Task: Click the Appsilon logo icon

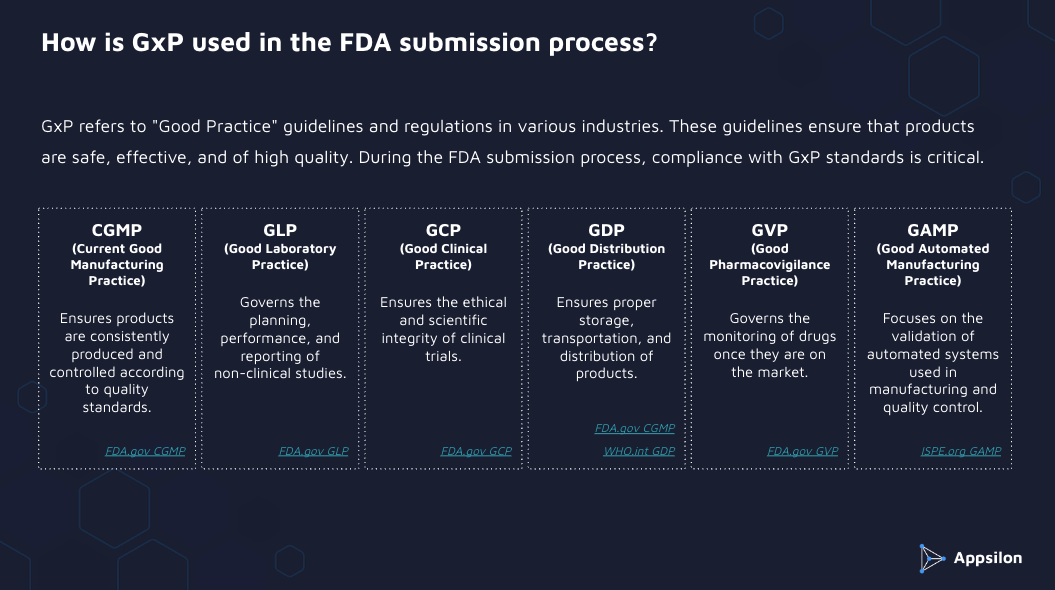Action: [x=932, y=559]
